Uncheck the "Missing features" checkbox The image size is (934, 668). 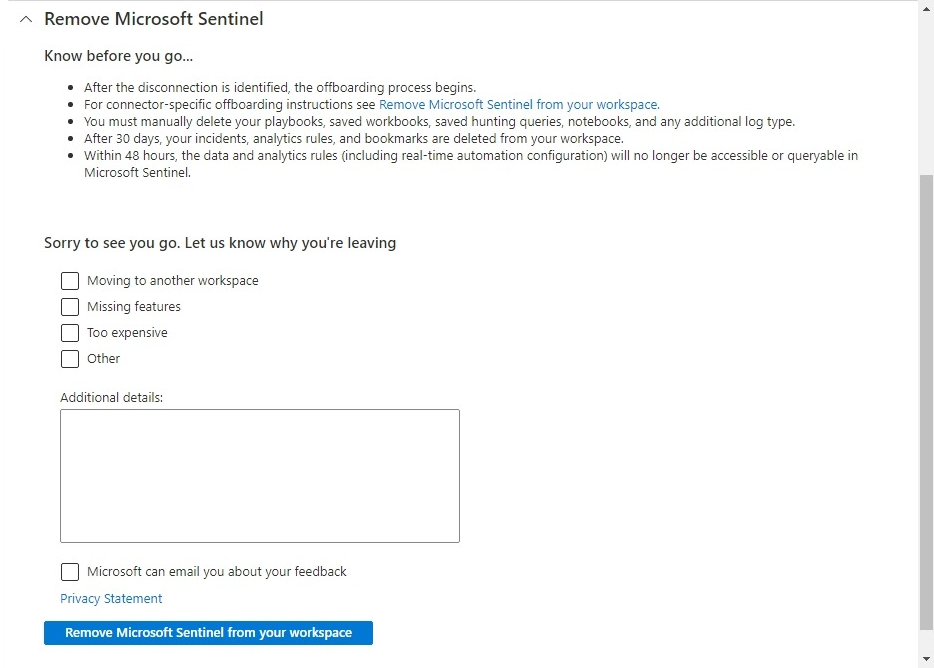point(69,307)
